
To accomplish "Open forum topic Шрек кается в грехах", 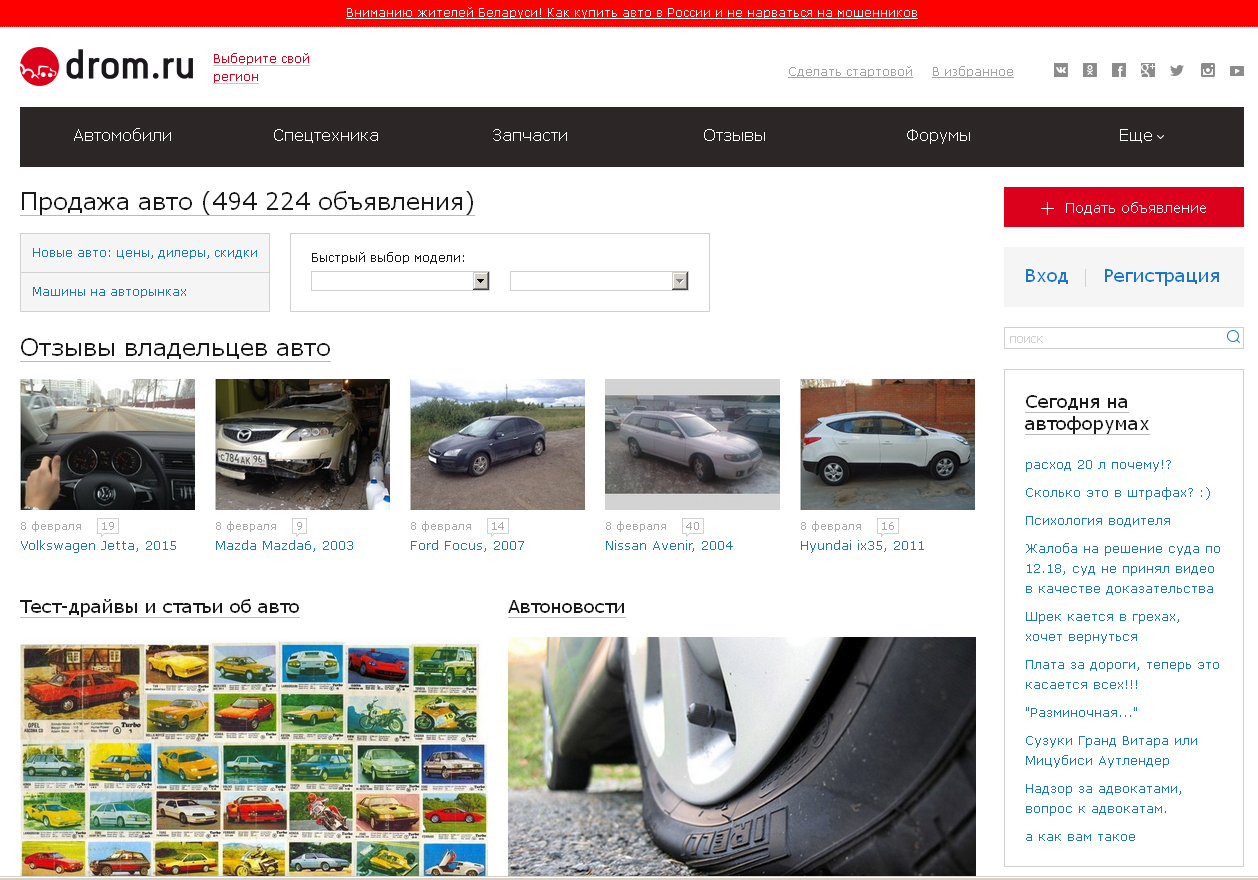I will 1103,627.
